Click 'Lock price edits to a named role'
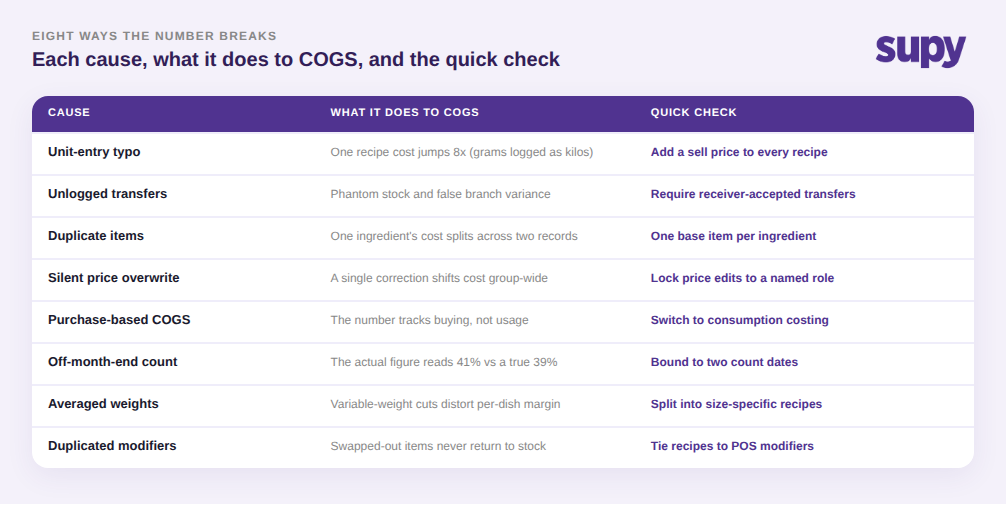Viewport: 1006px width, 530px height. [742, 278]
